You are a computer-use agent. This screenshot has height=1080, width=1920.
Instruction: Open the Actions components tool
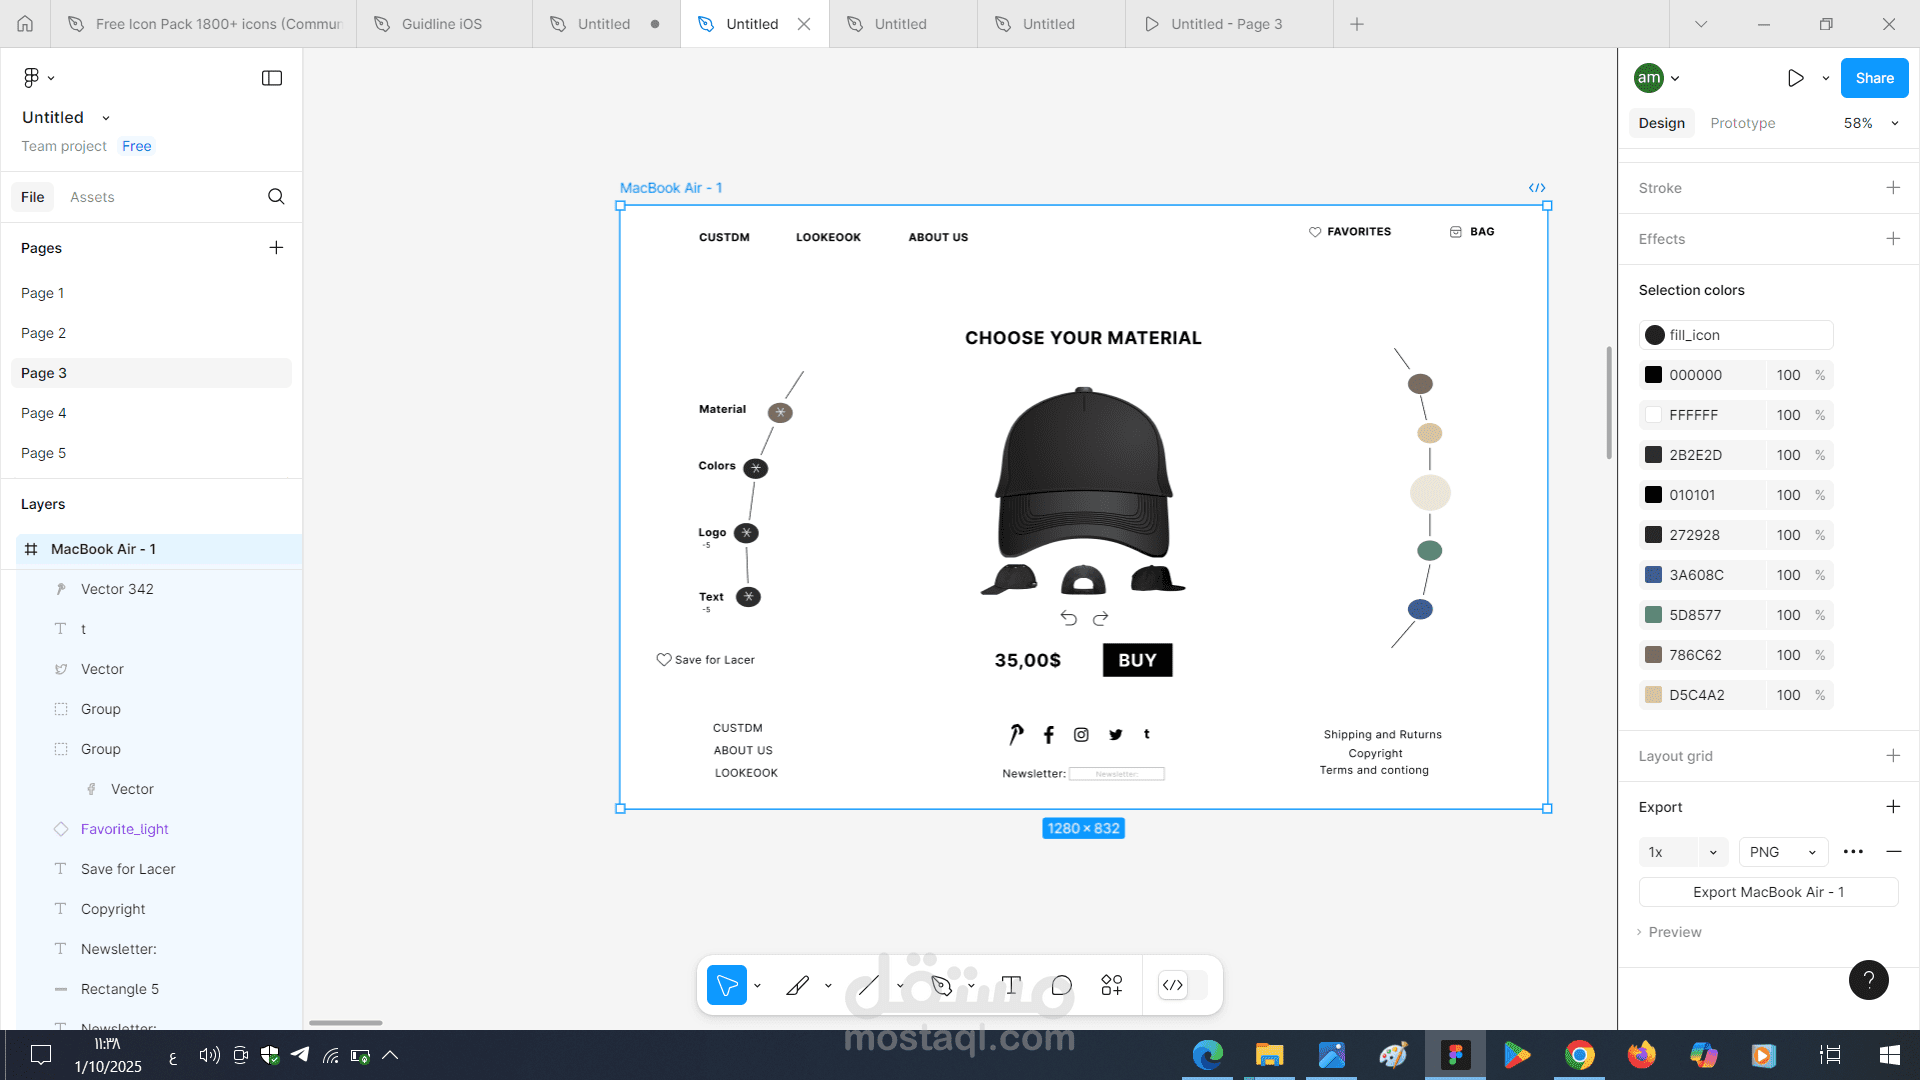tap(1112, 985)
